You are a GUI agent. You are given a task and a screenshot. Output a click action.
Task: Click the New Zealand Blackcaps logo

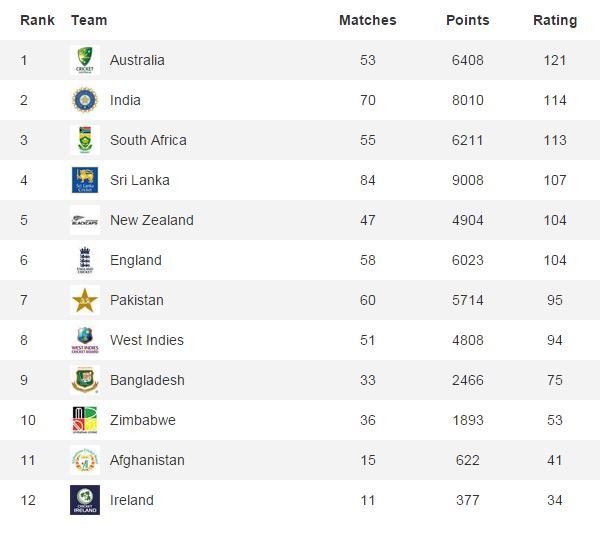tap(85, 220)
